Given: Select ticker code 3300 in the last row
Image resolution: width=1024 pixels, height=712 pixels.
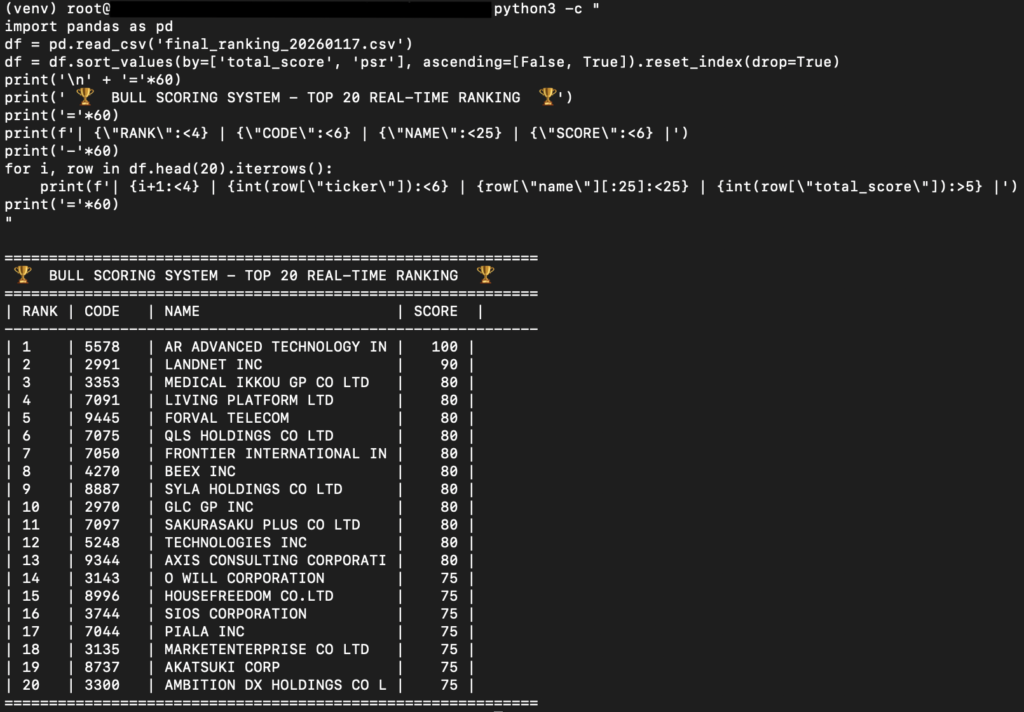Looking at the screenshot, I should (x=102, y=685).
